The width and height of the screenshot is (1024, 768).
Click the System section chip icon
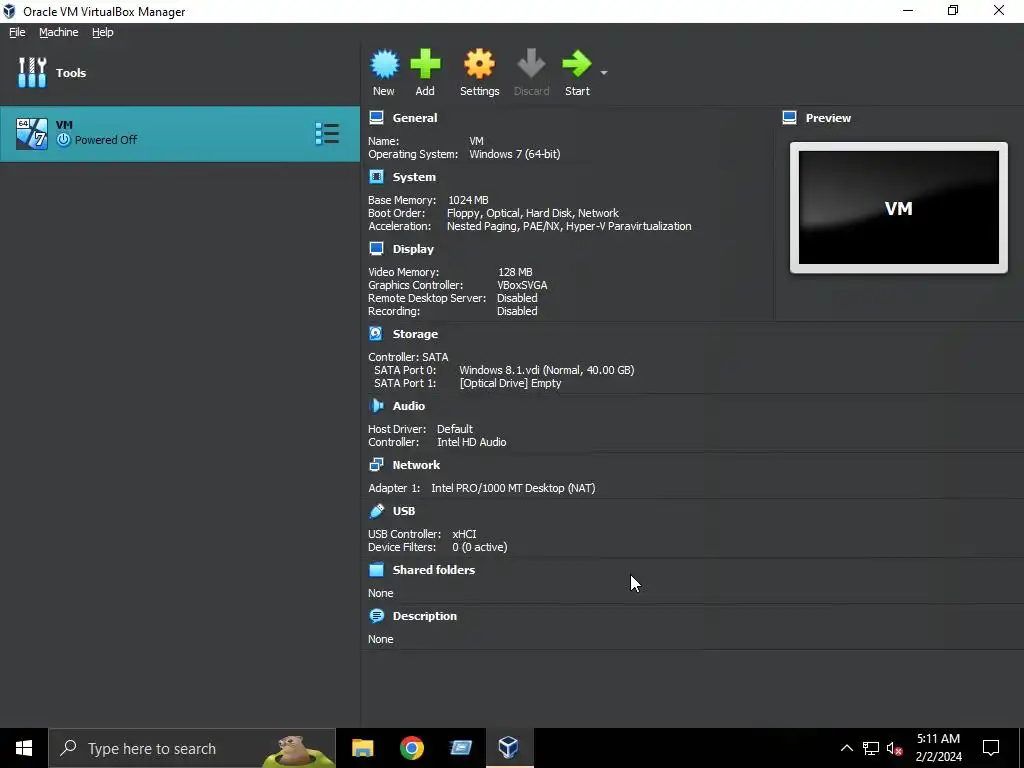click(376, 177)
